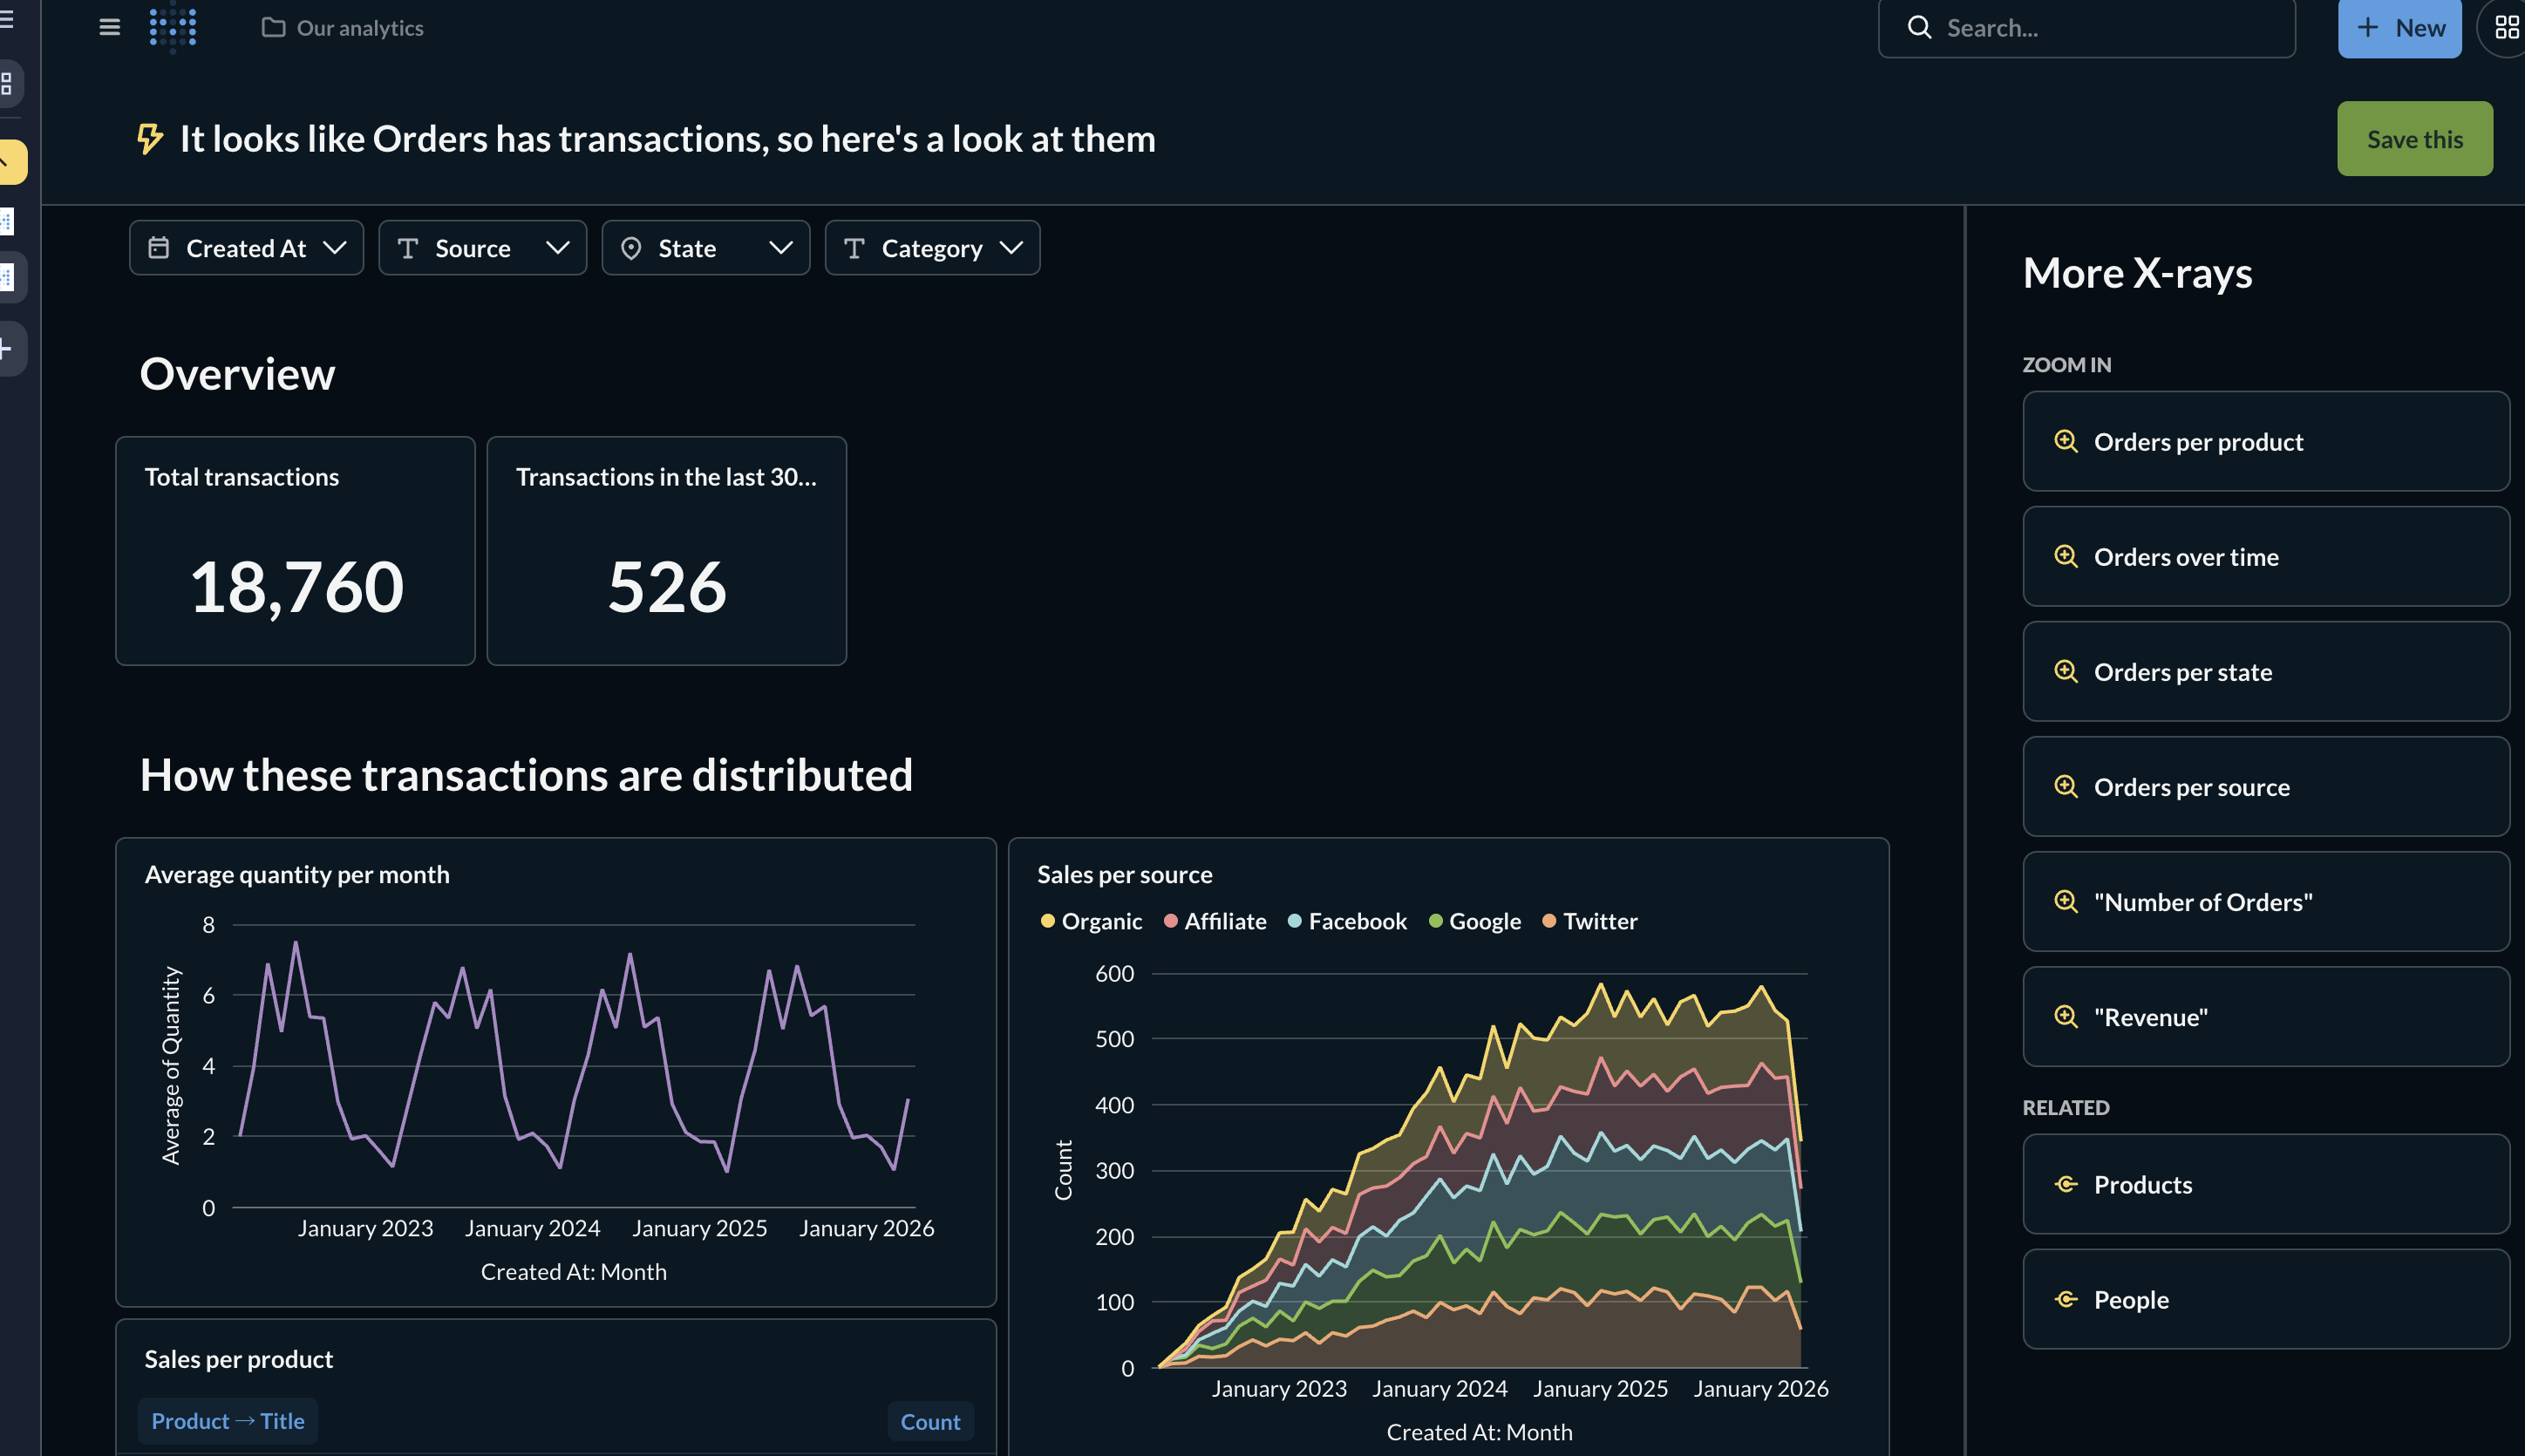Viewport: 2525px width, 1456px height.
Task: Open the Source filter dropdown
Action: click(x=482, y=248)
